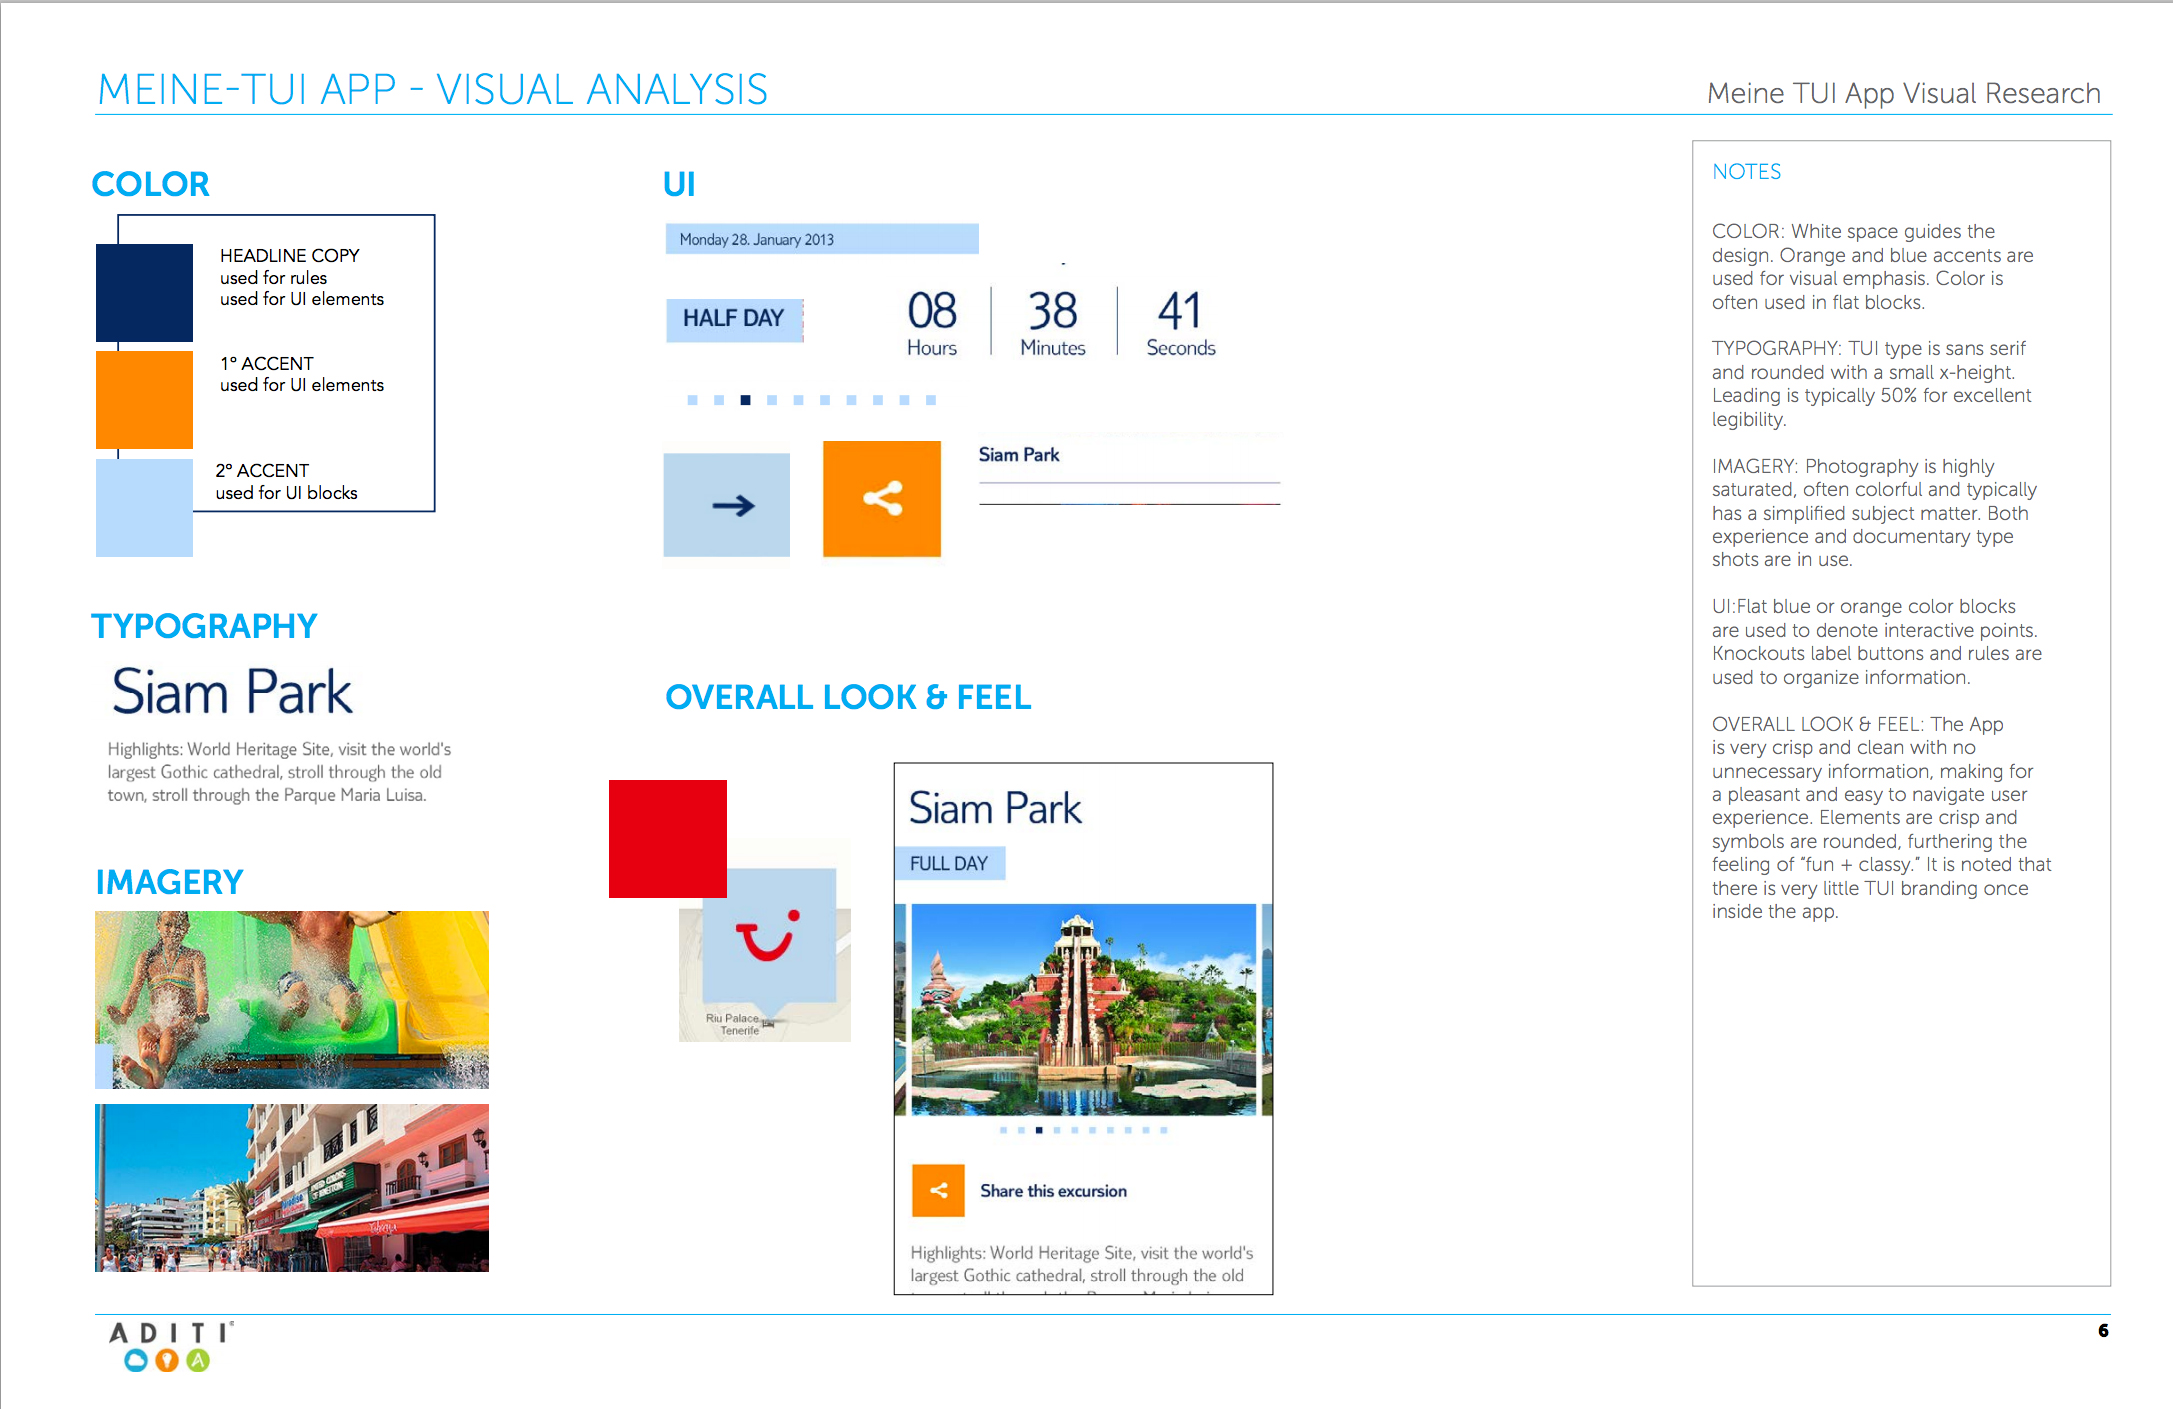Click the page number 6 in the footer
2173x1409 pixels.
2103,1331
